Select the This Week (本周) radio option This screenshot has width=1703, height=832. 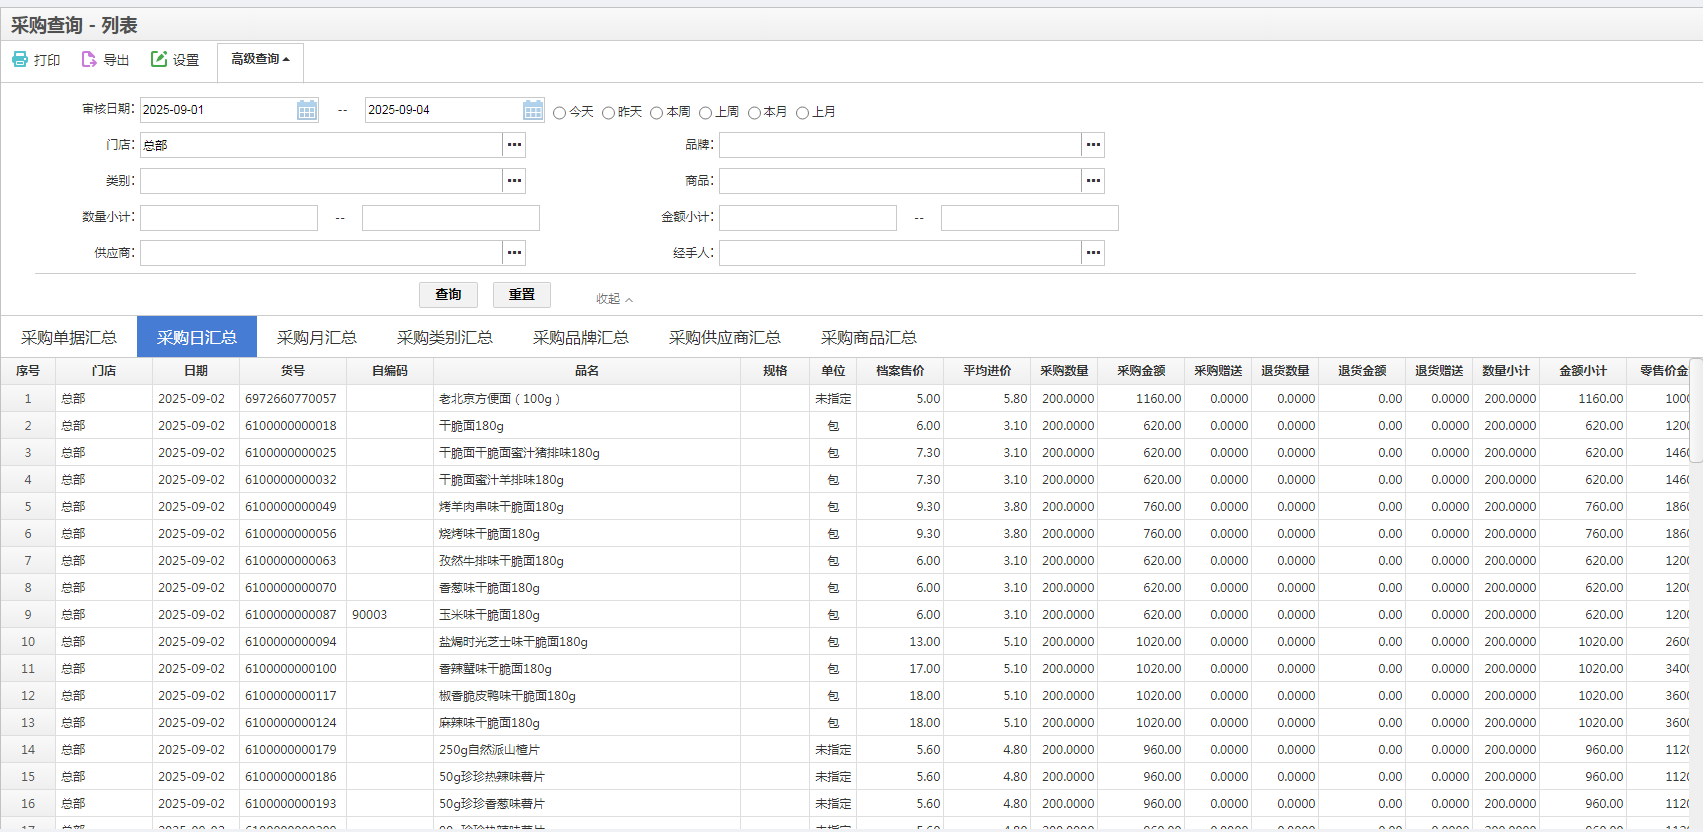coord(657,113)
